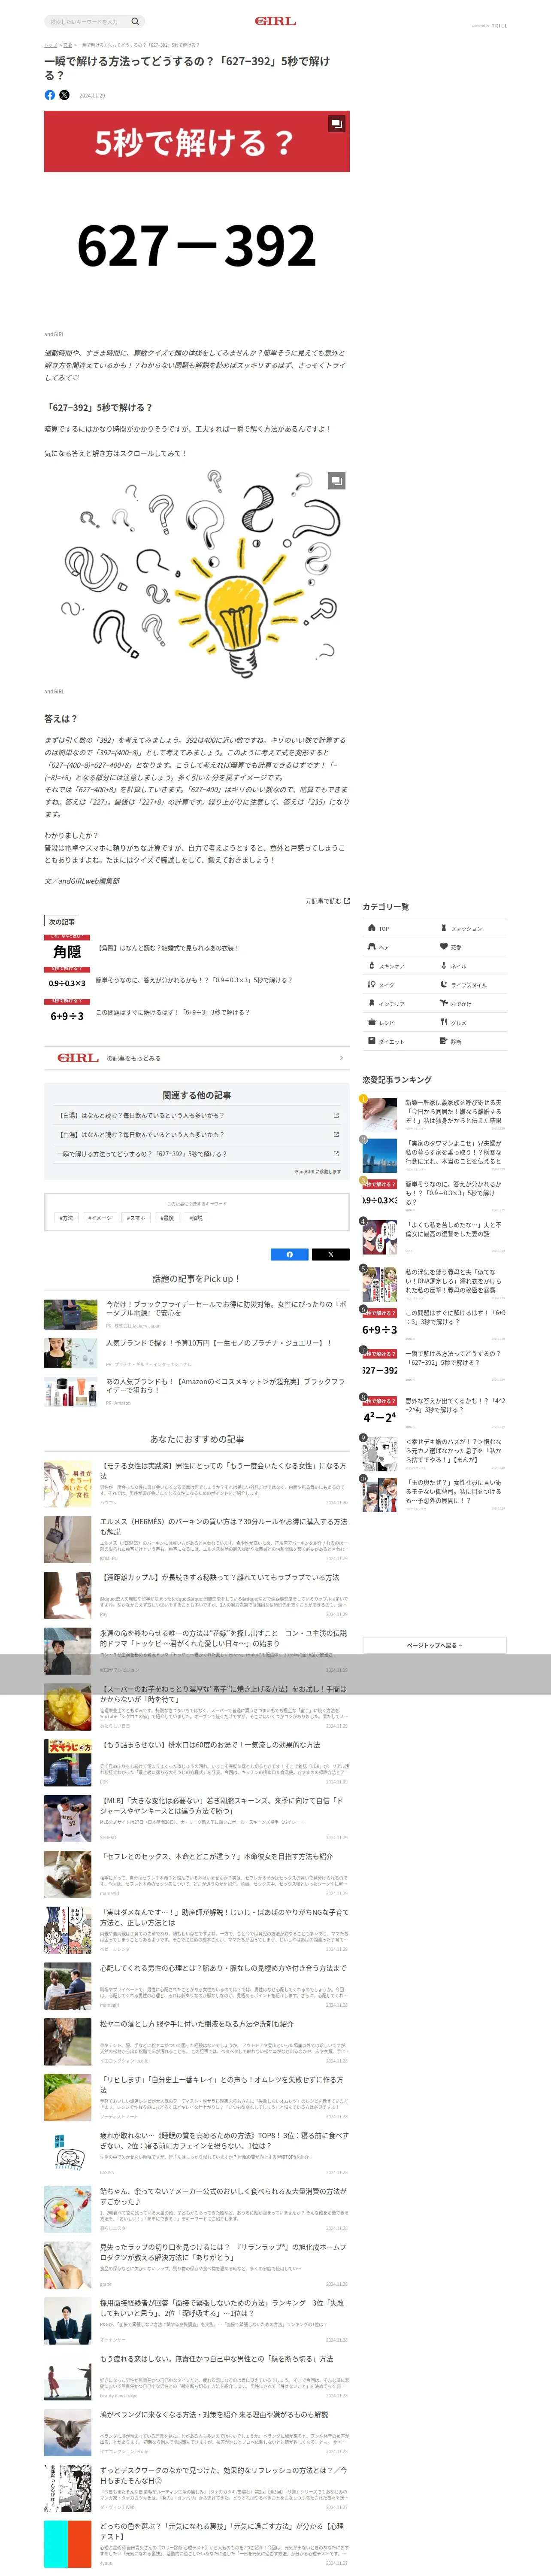Click the magnifier search icon
551x2576 pixels.
[x=135, y=21]
